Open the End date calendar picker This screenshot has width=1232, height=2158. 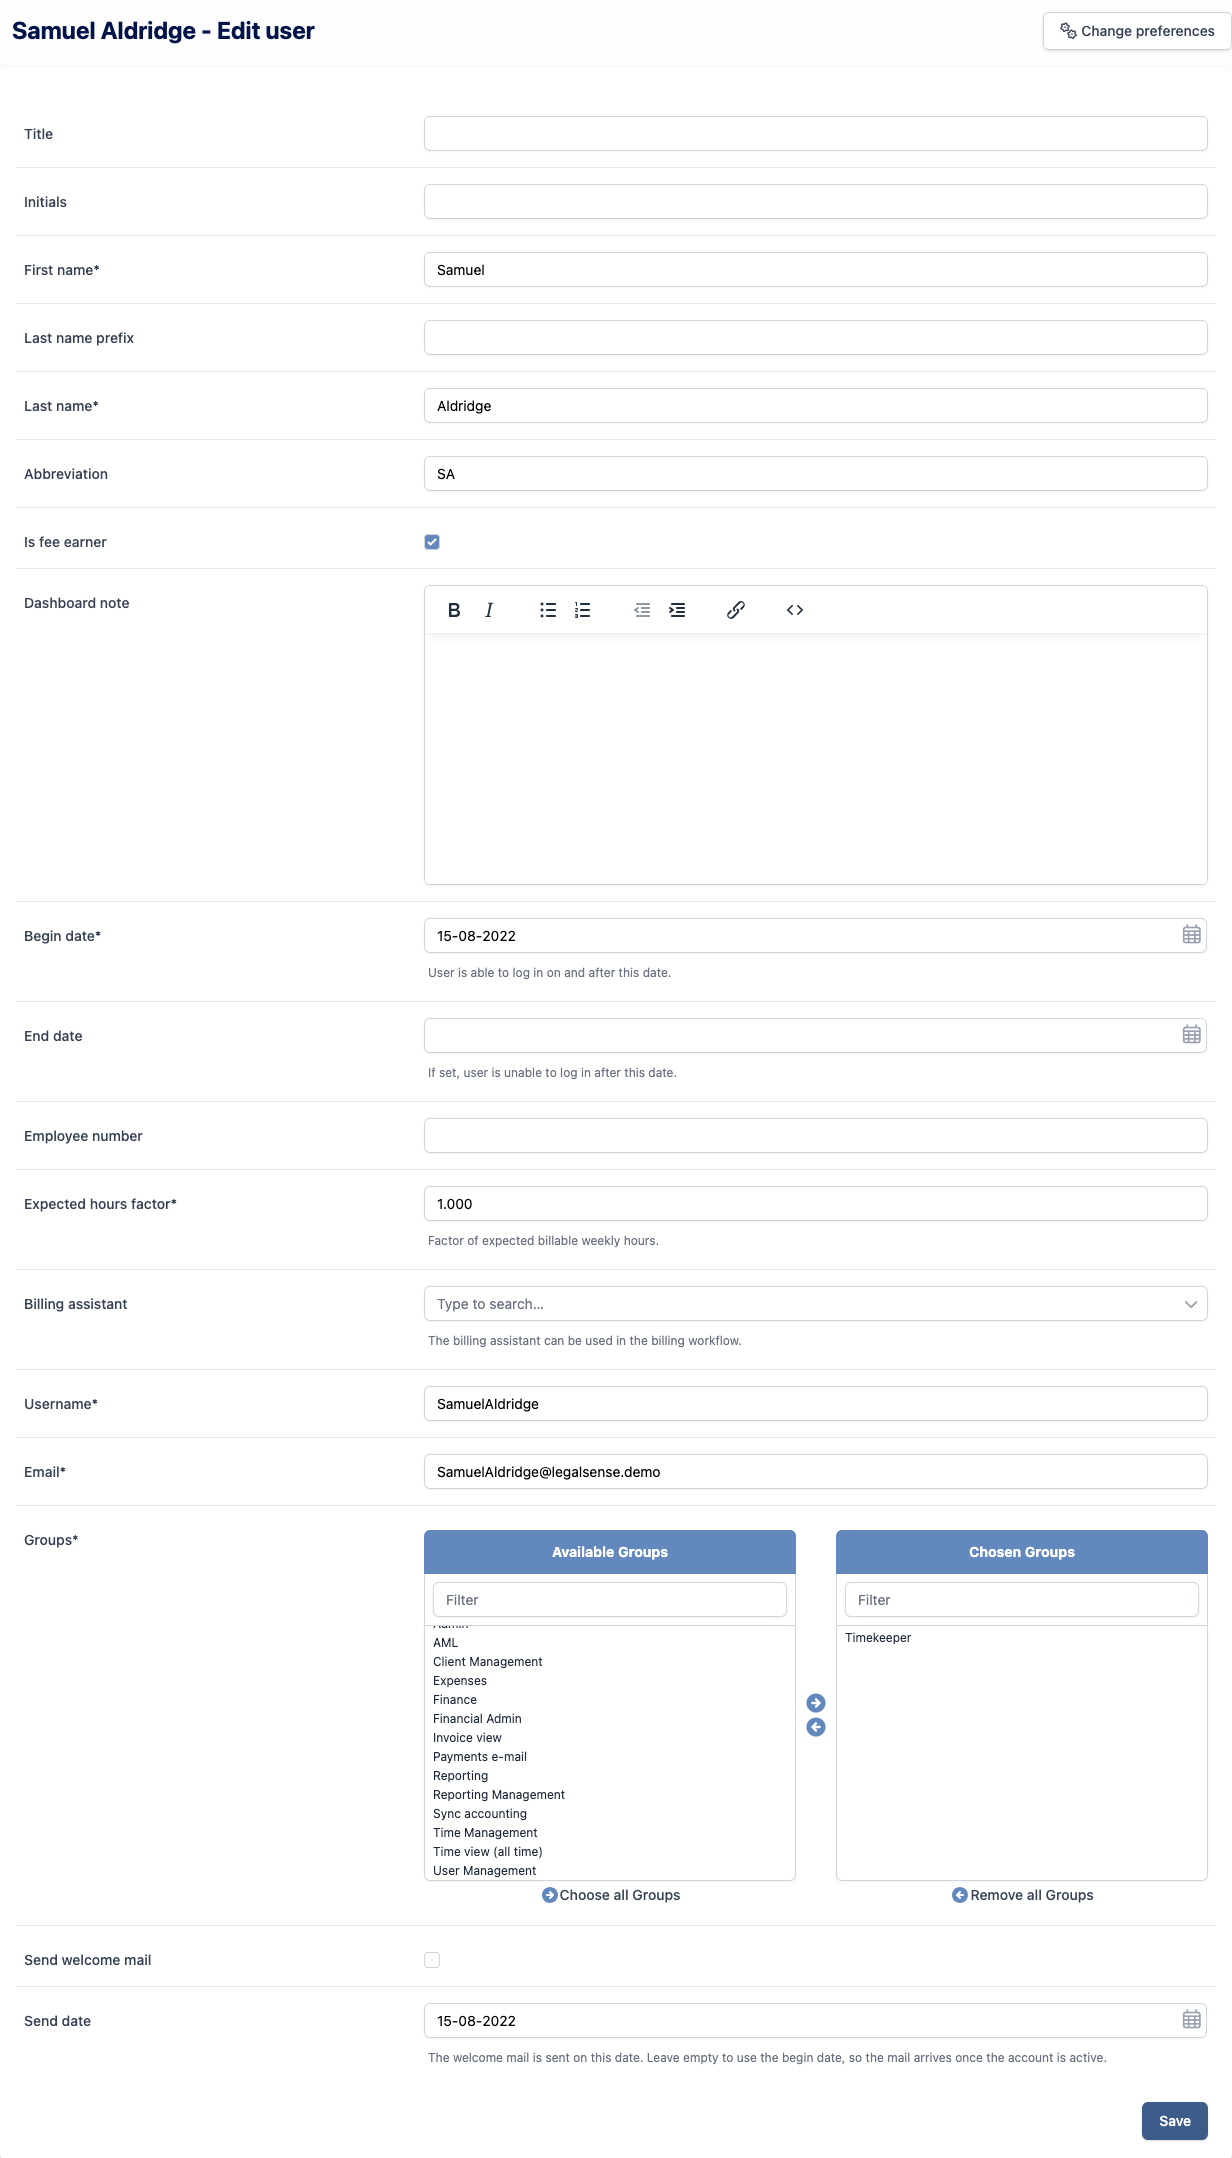coord(1191,1035)
